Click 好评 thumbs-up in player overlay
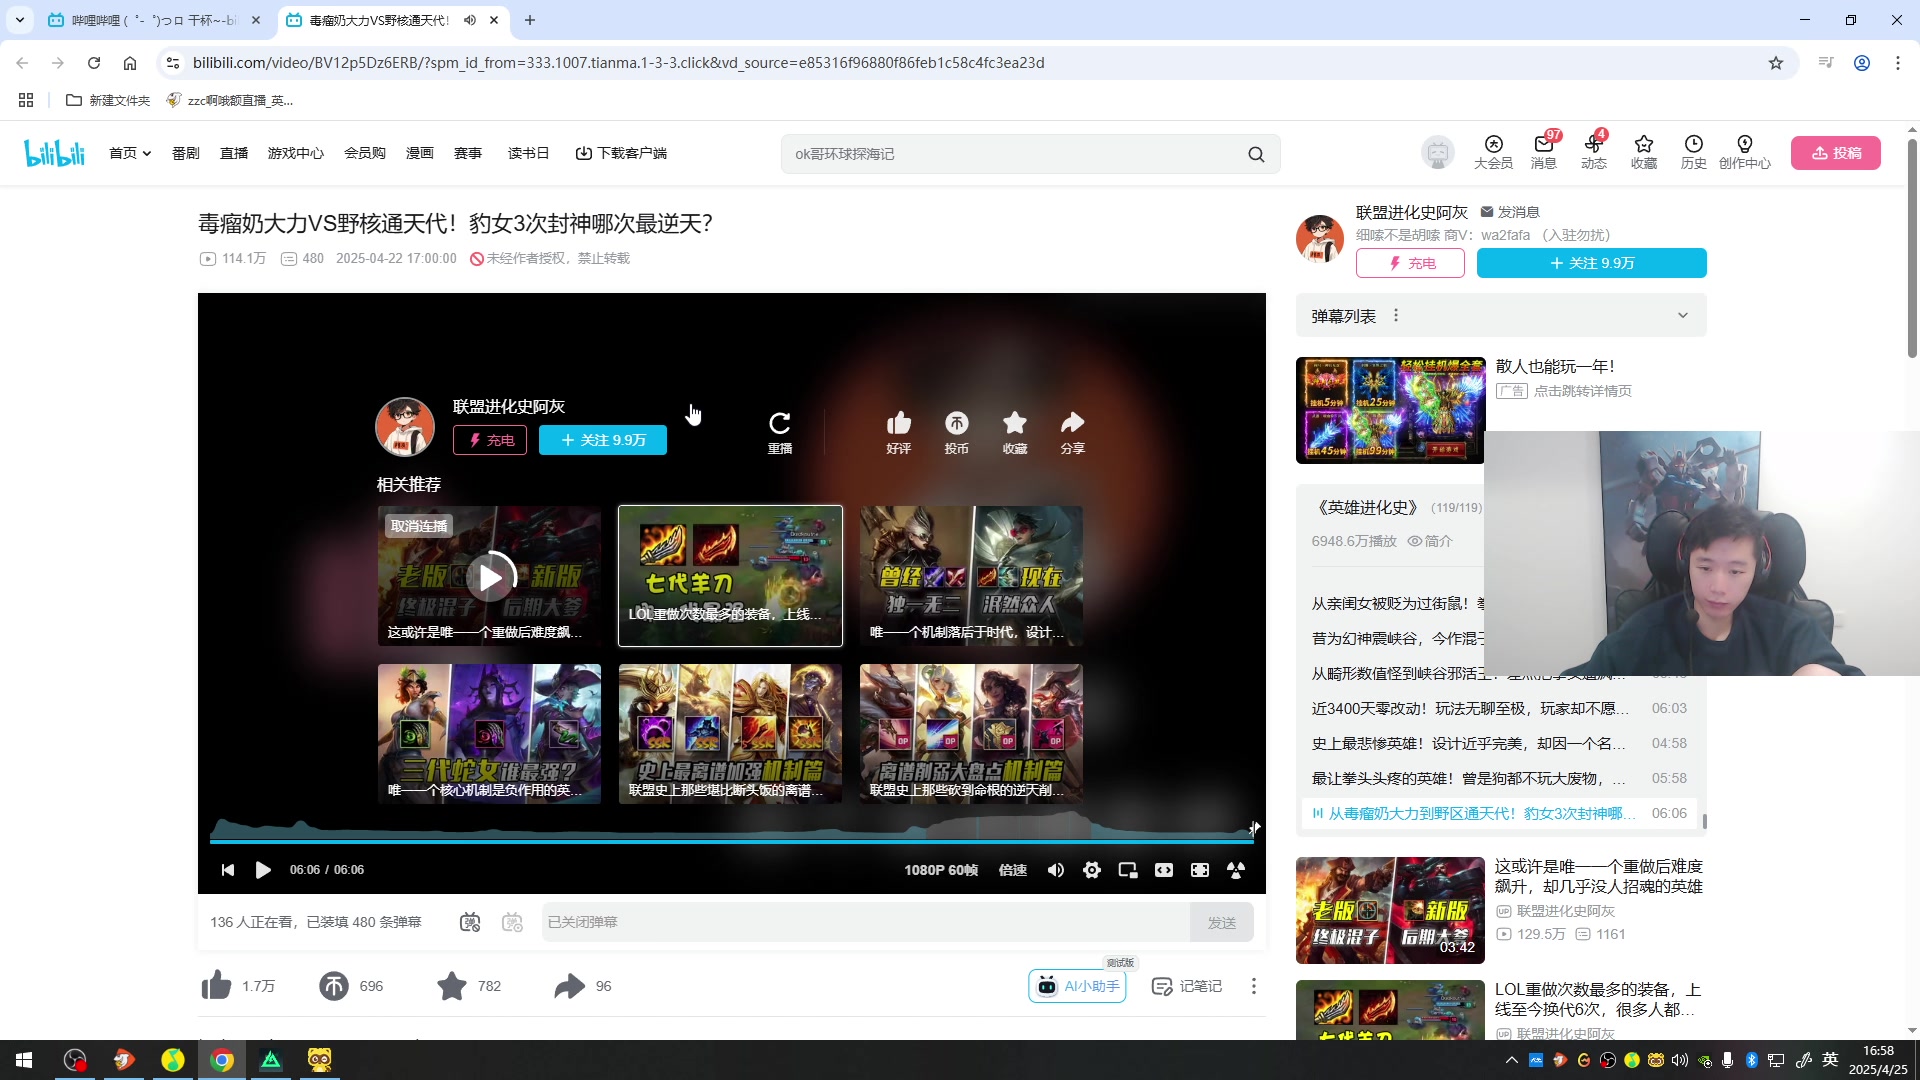Viewport: 1920px width, 1080px height. [898, 432]
